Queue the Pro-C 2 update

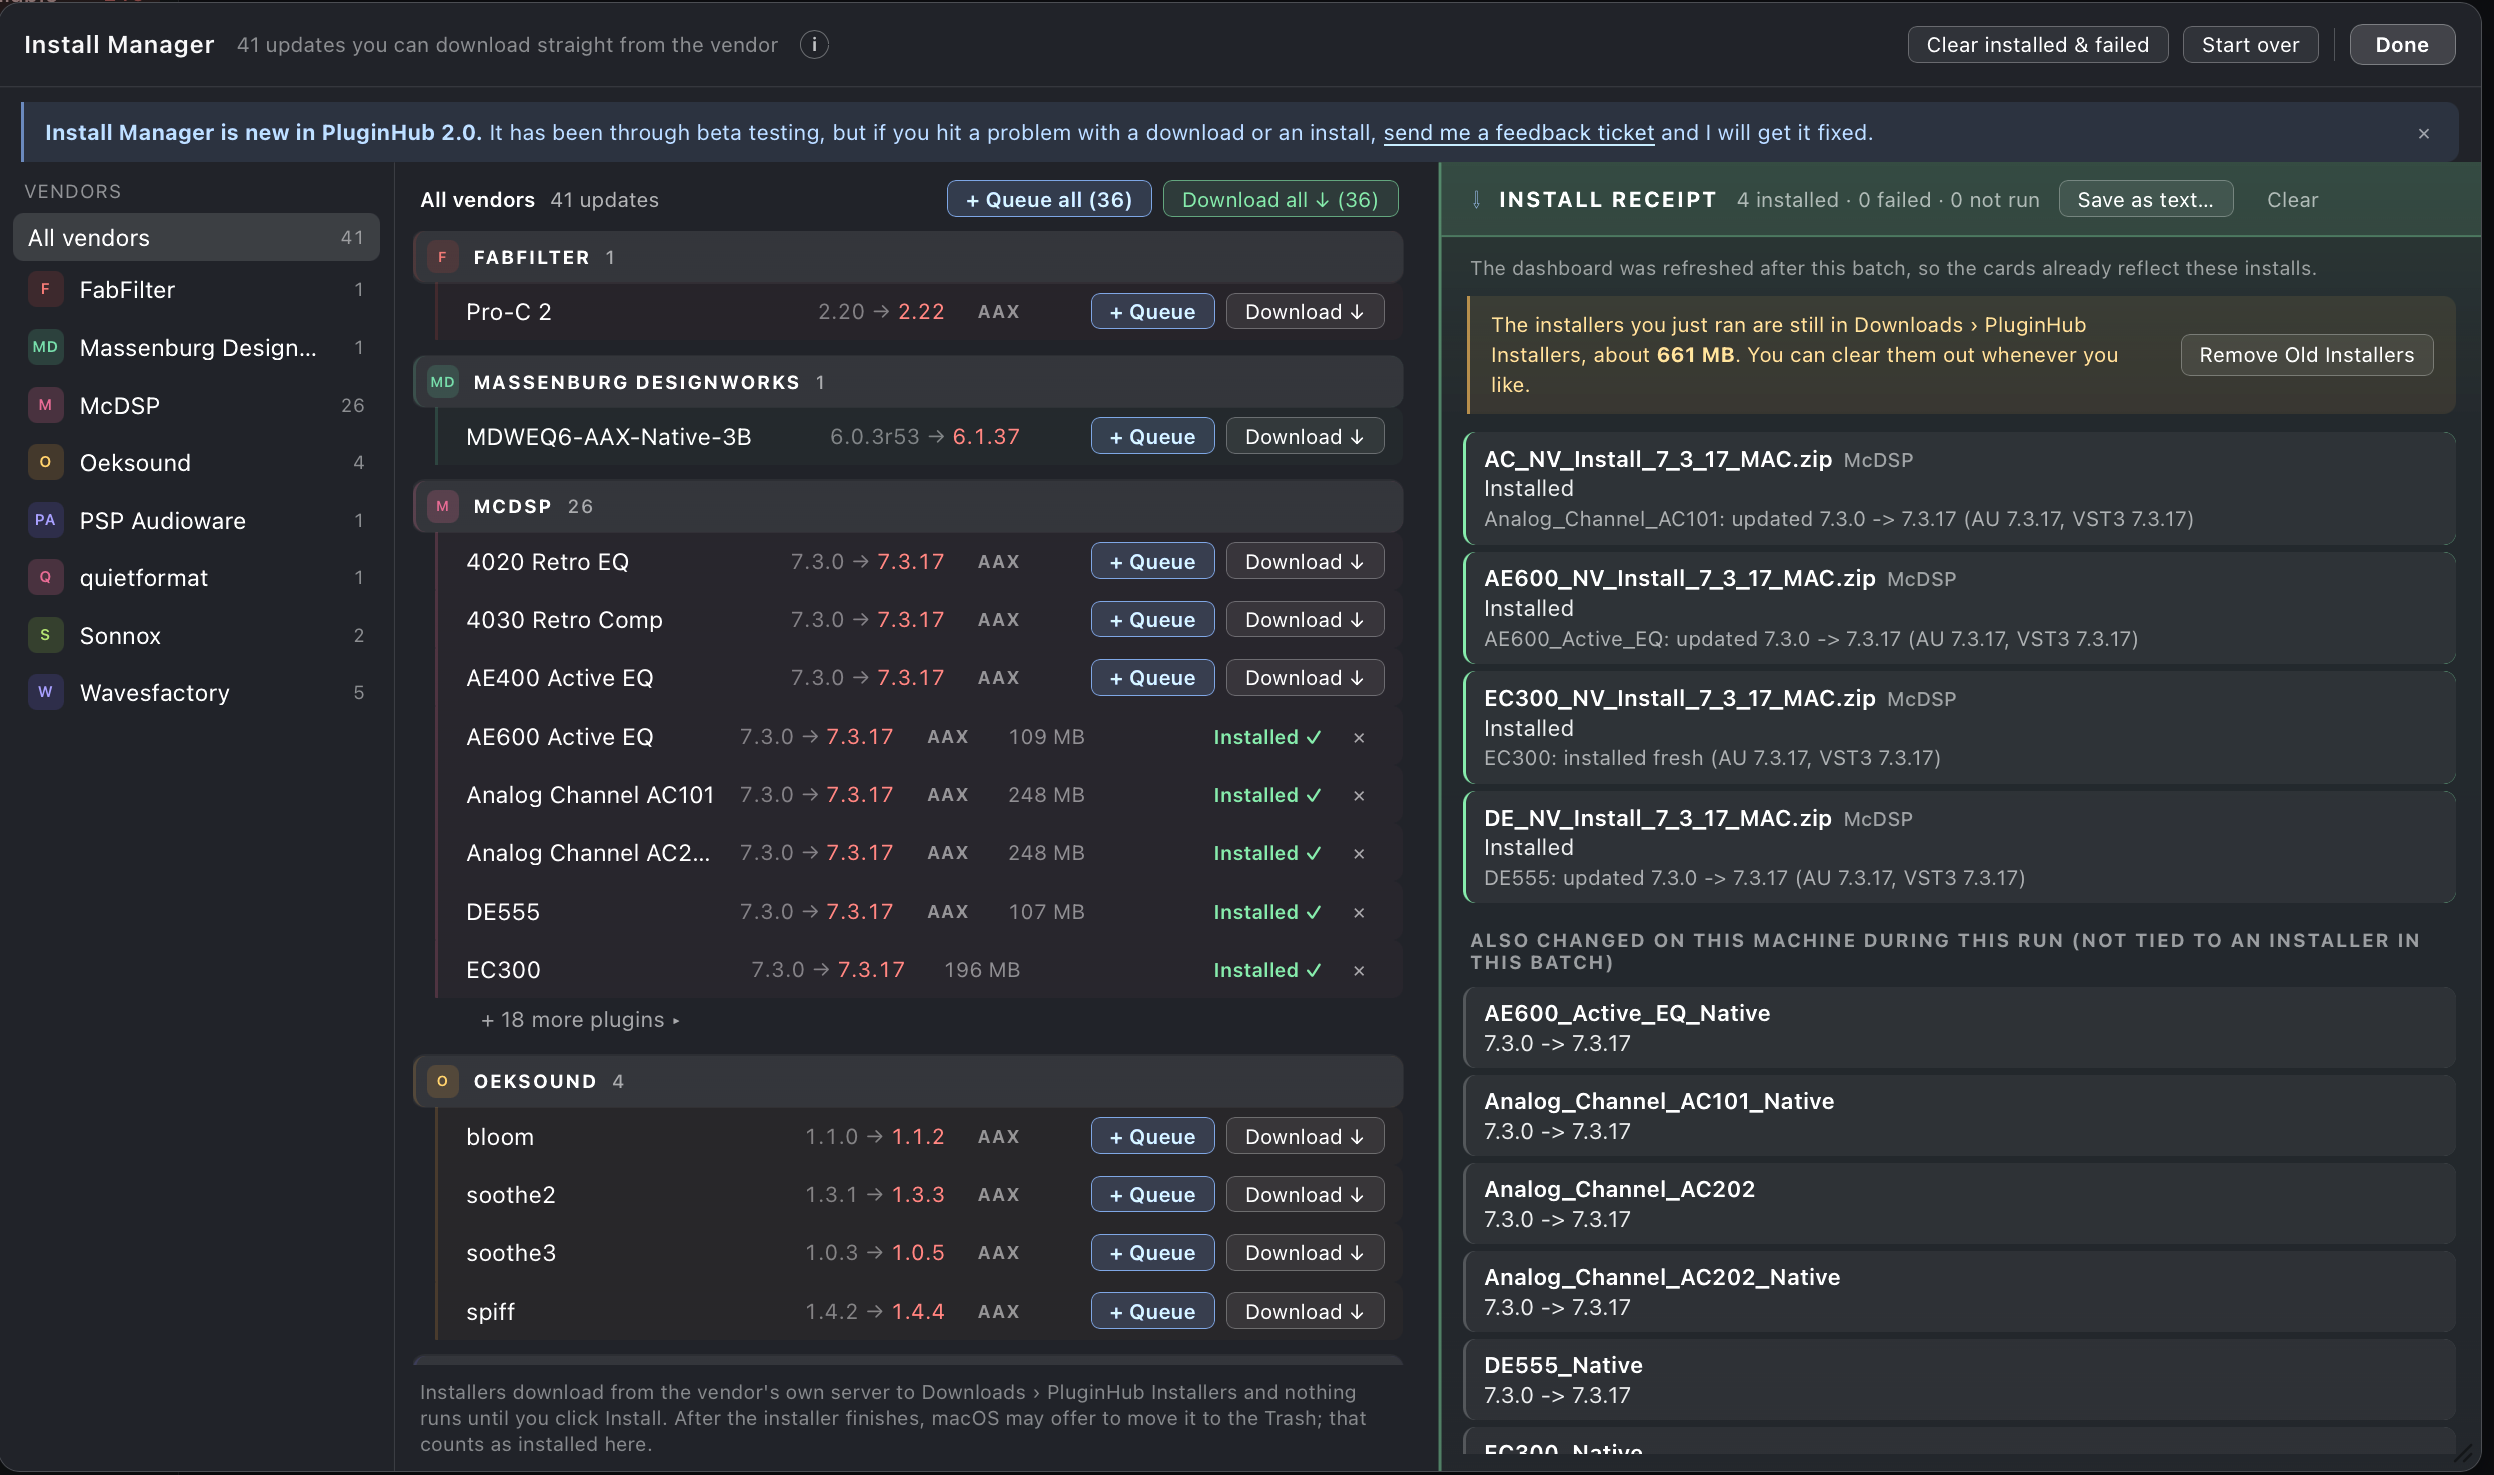coord(1152,311)
